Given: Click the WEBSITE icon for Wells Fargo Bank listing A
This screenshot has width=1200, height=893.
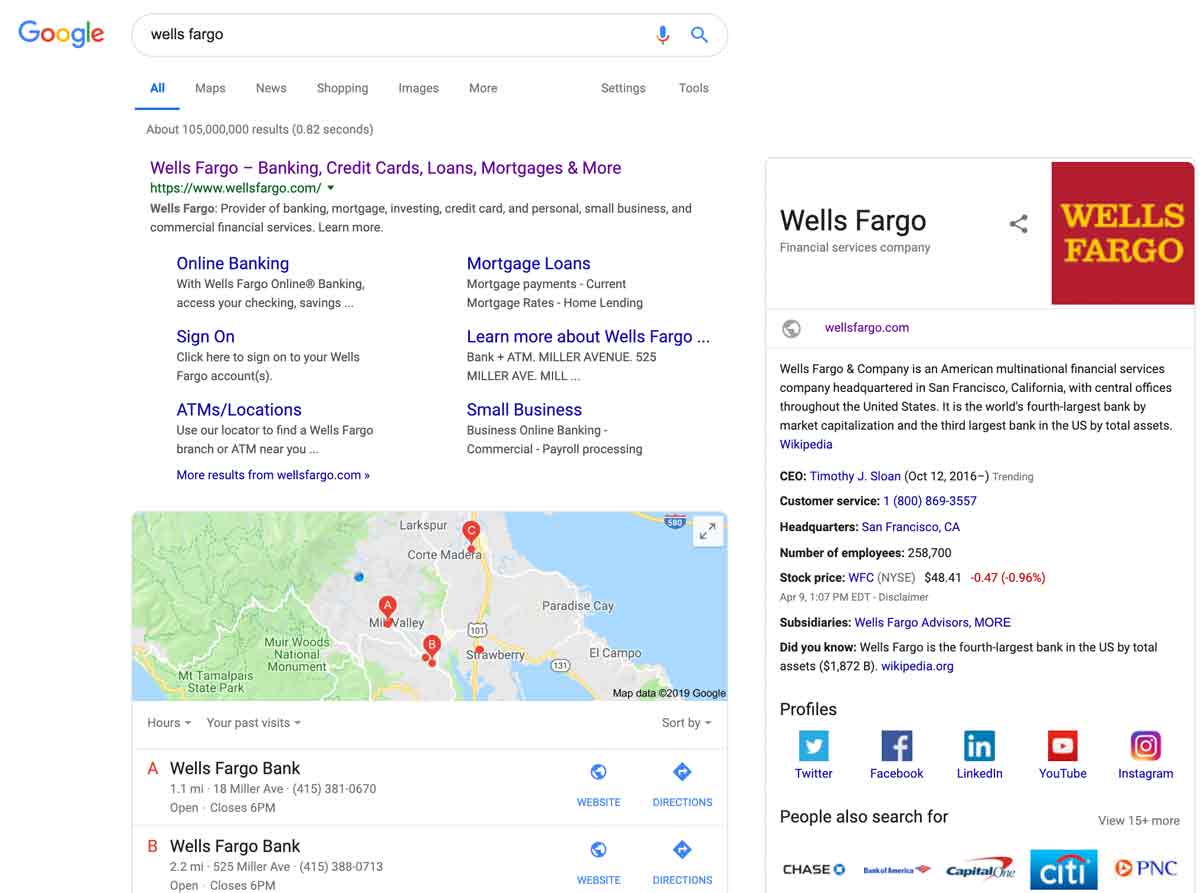Looking at the screenshot, I should point(598,772).
